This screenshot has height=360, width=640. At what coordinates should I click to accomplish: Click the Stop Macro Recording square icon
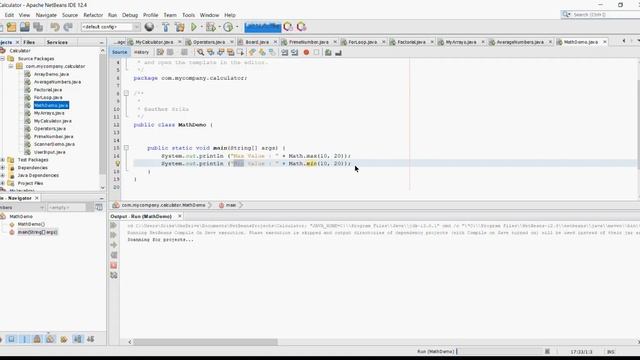point(316,52)
